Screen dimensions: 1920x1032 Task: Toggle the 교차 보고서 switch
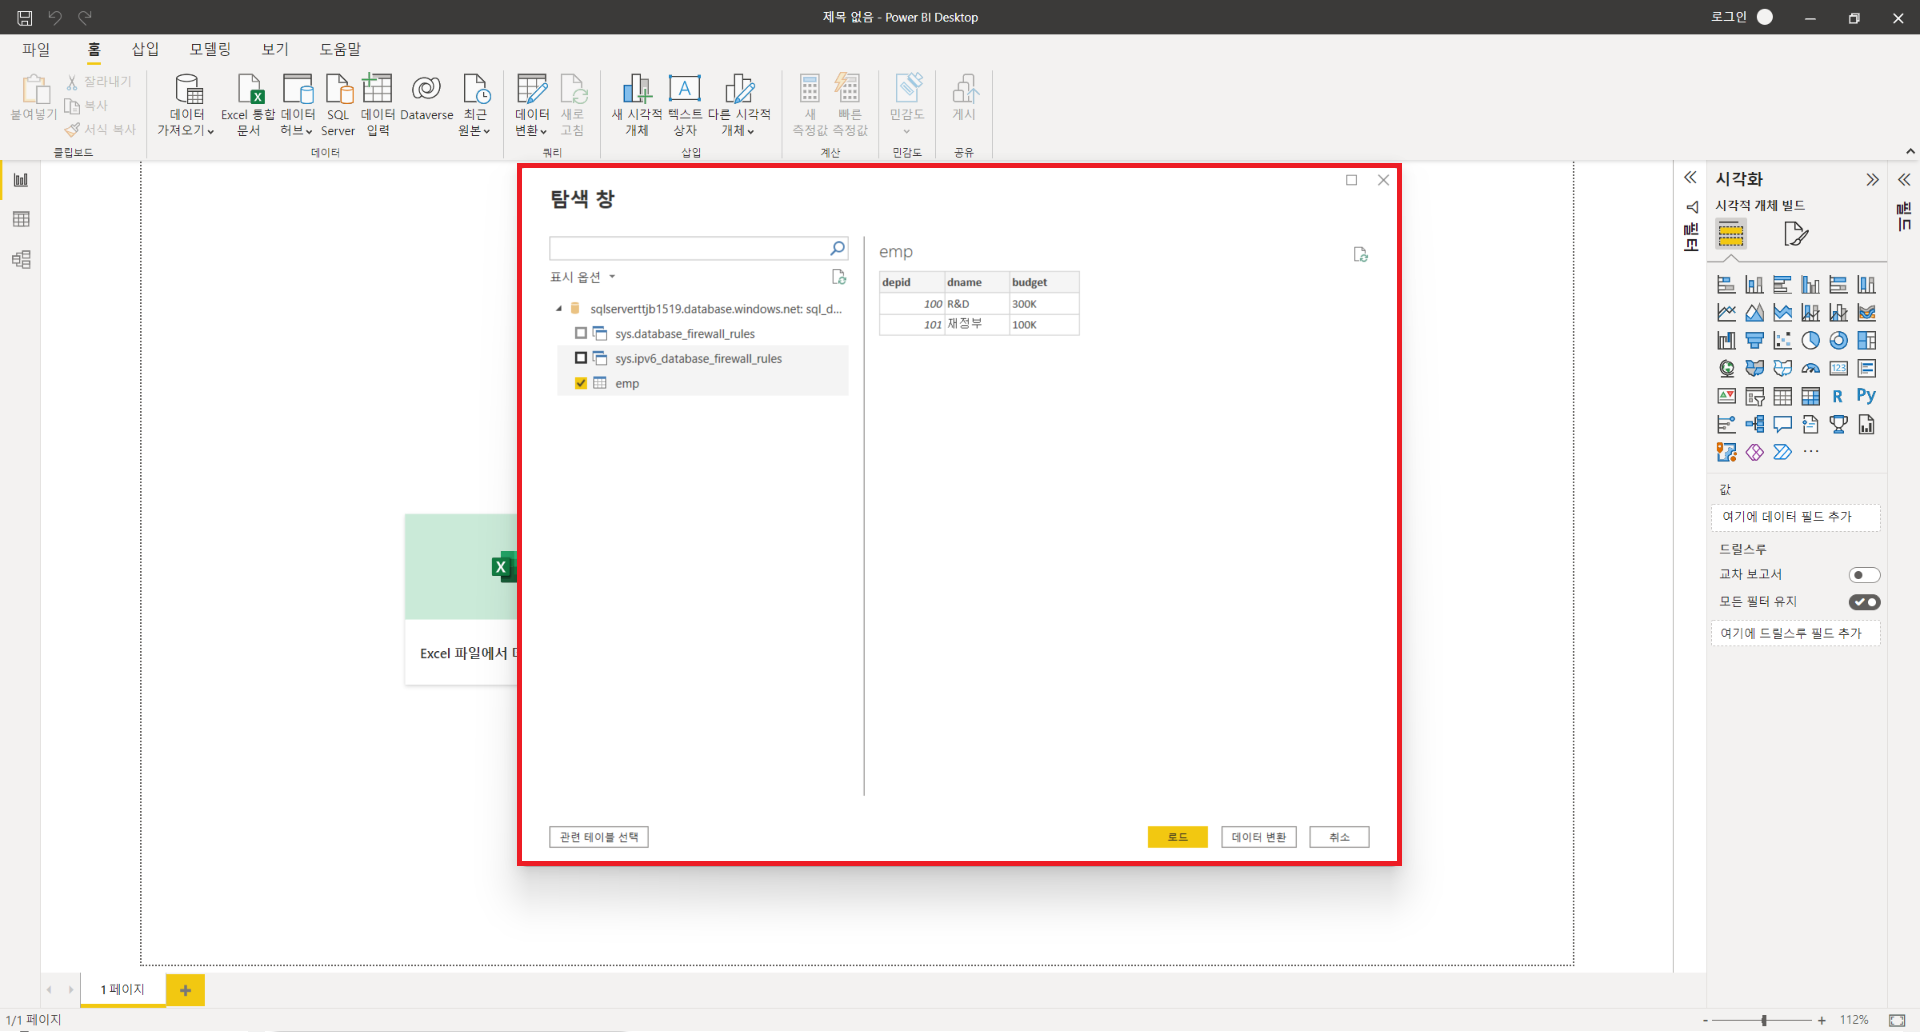1865,575
